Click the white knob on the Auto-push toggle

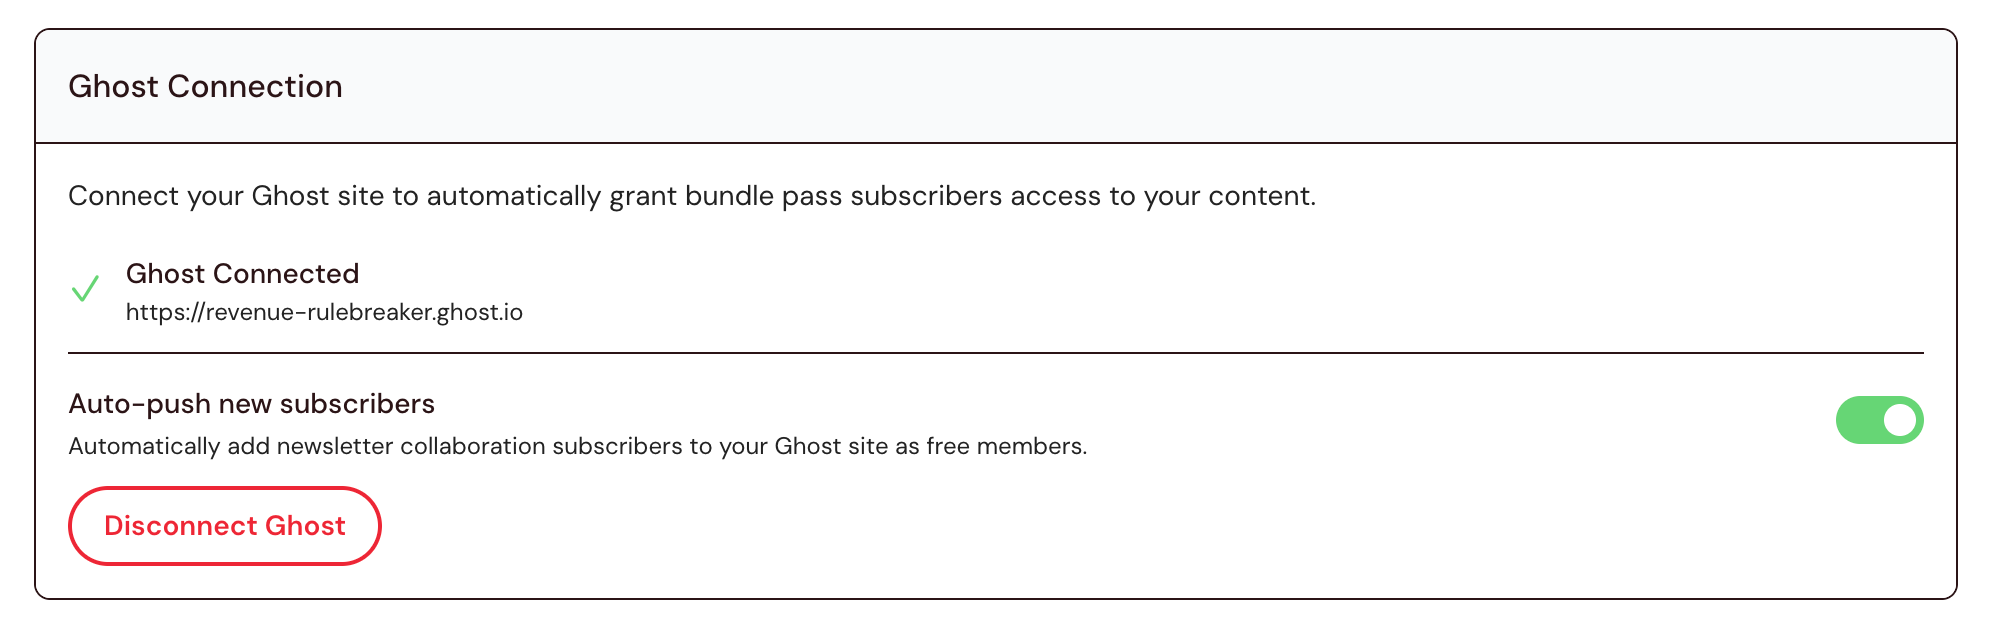point(1900,420)
